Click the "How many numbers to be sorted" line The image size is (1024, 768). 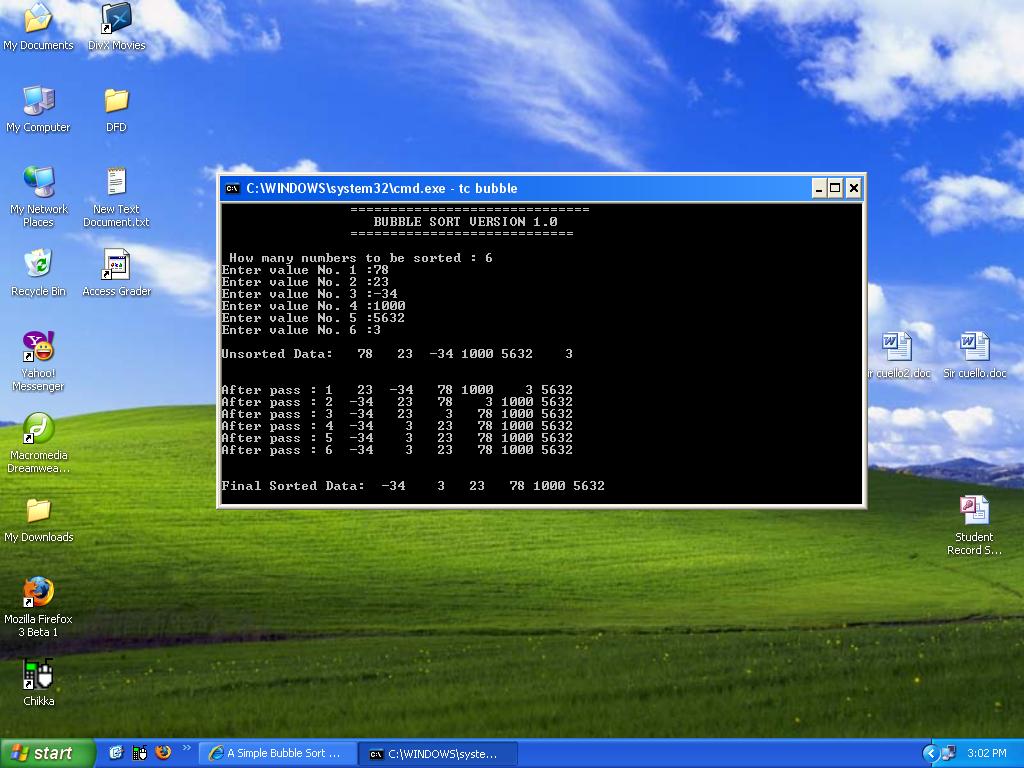click(x=360, y=258)
